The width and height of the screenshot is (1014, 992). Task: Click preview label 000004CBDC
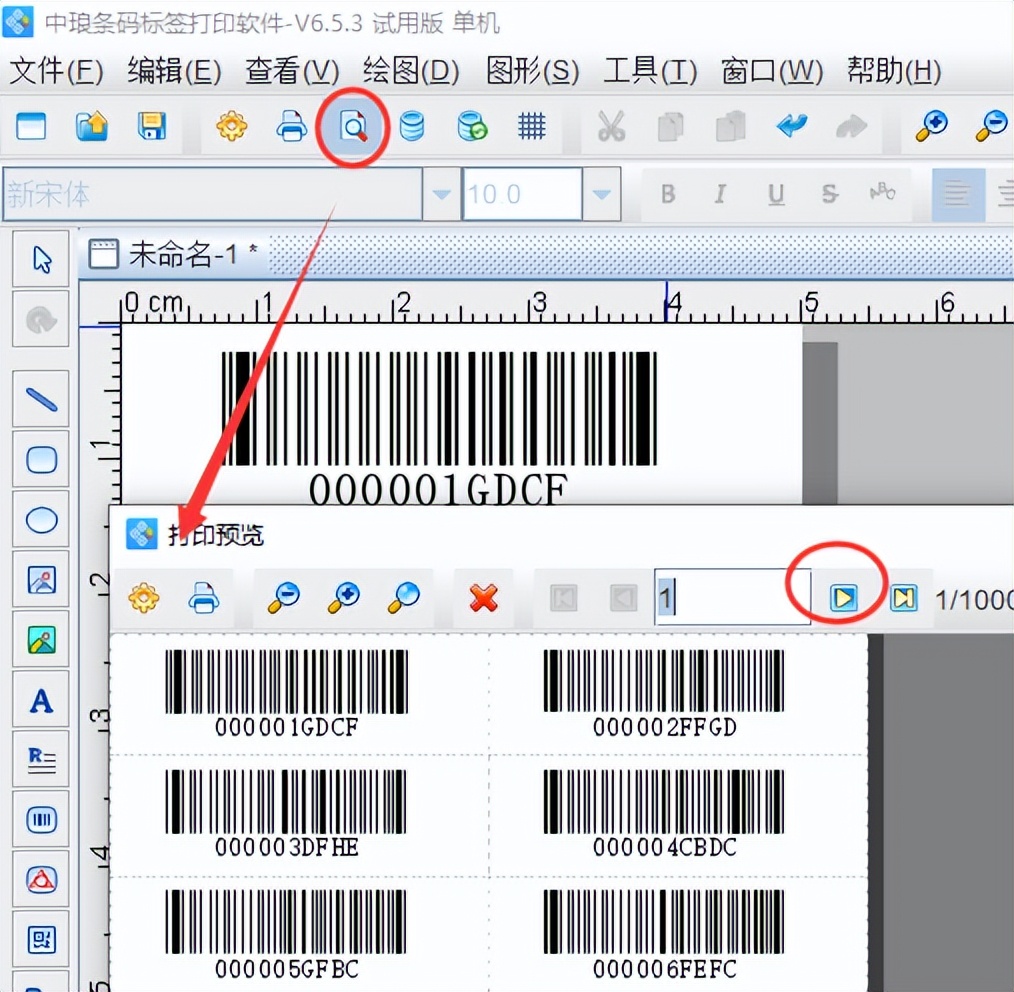click(x=664, y=814)
